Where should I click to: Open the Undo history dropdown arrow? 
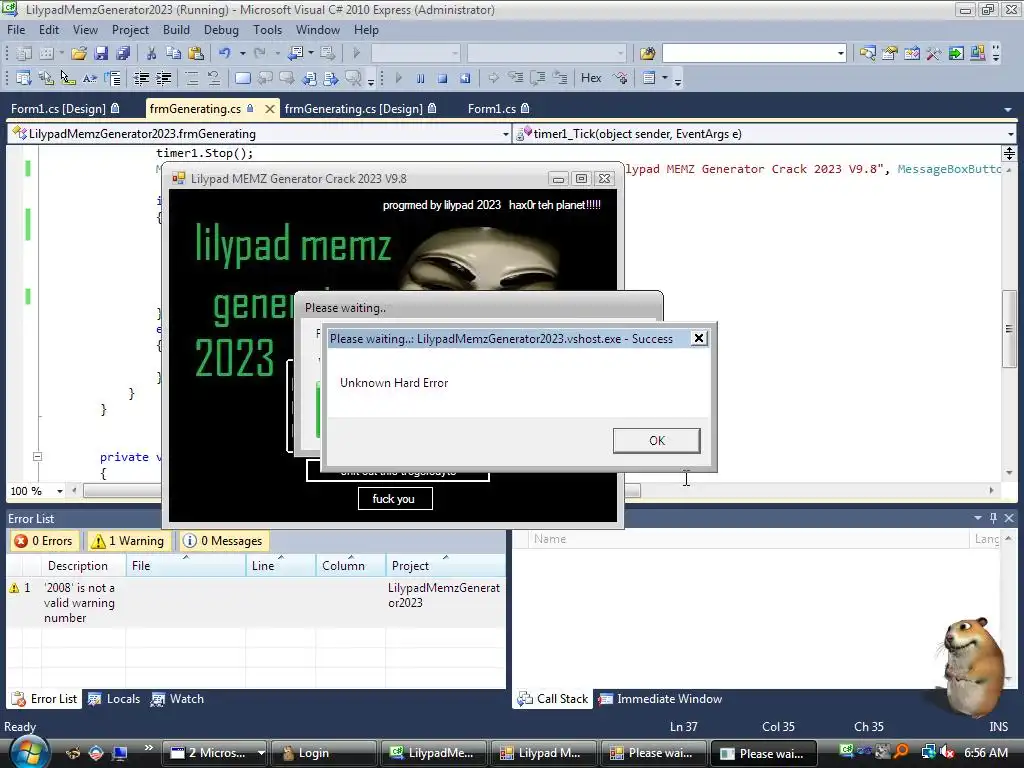tap(242, 54)
